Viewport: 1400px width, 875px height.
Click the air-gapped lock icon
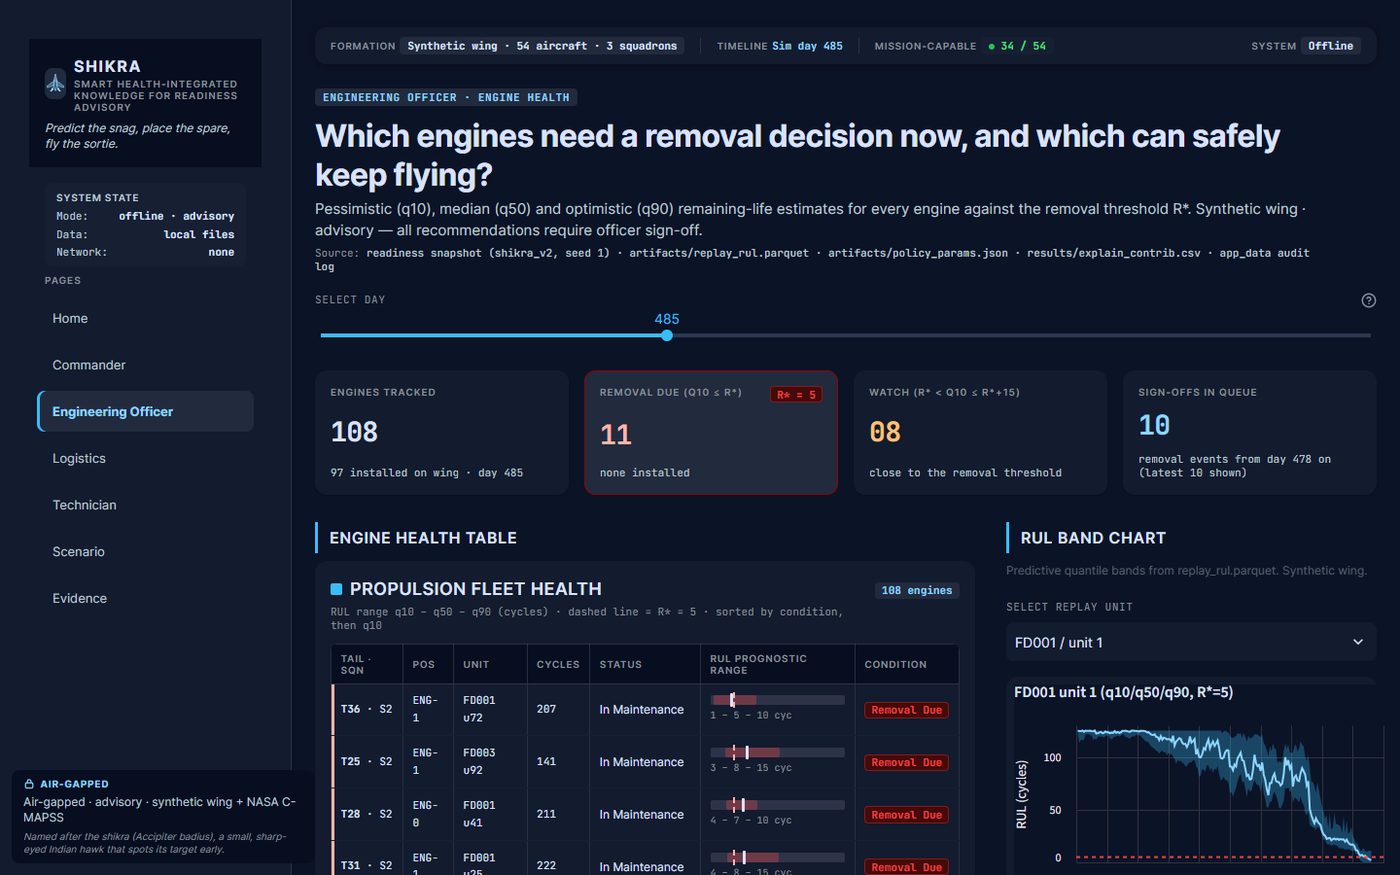click(x=29, y=784)
